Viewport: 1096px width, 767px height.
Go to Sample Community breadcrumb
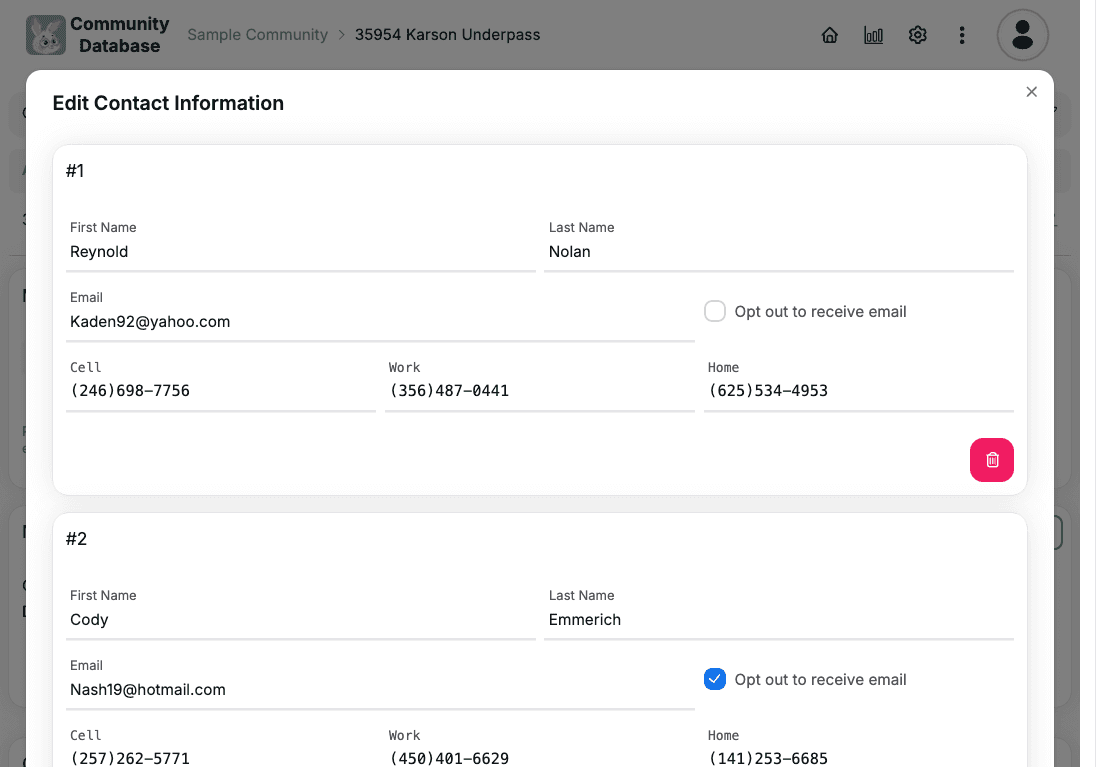[x=257, y=34]
